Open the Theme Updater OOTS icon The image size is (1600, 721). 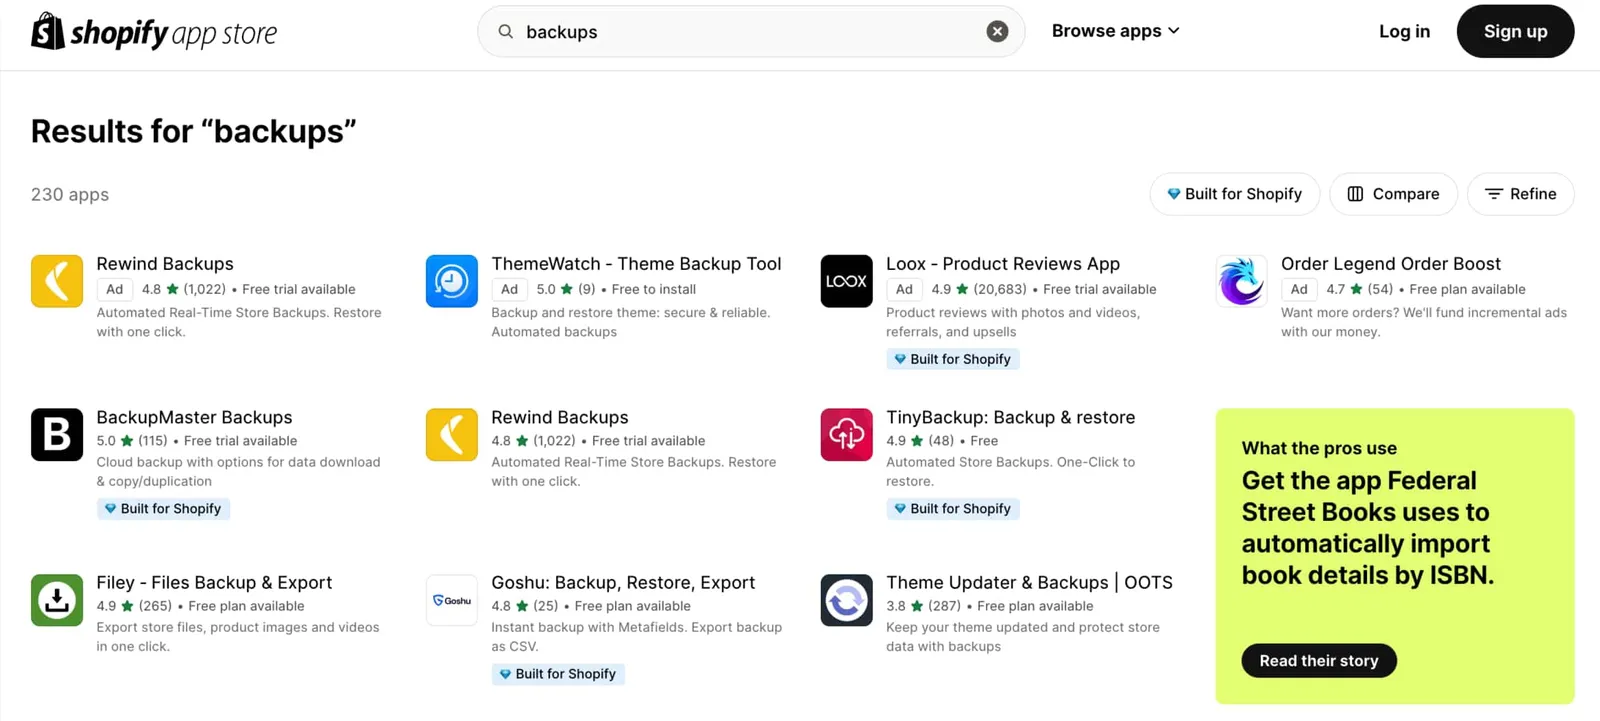(x=847, y=600)
